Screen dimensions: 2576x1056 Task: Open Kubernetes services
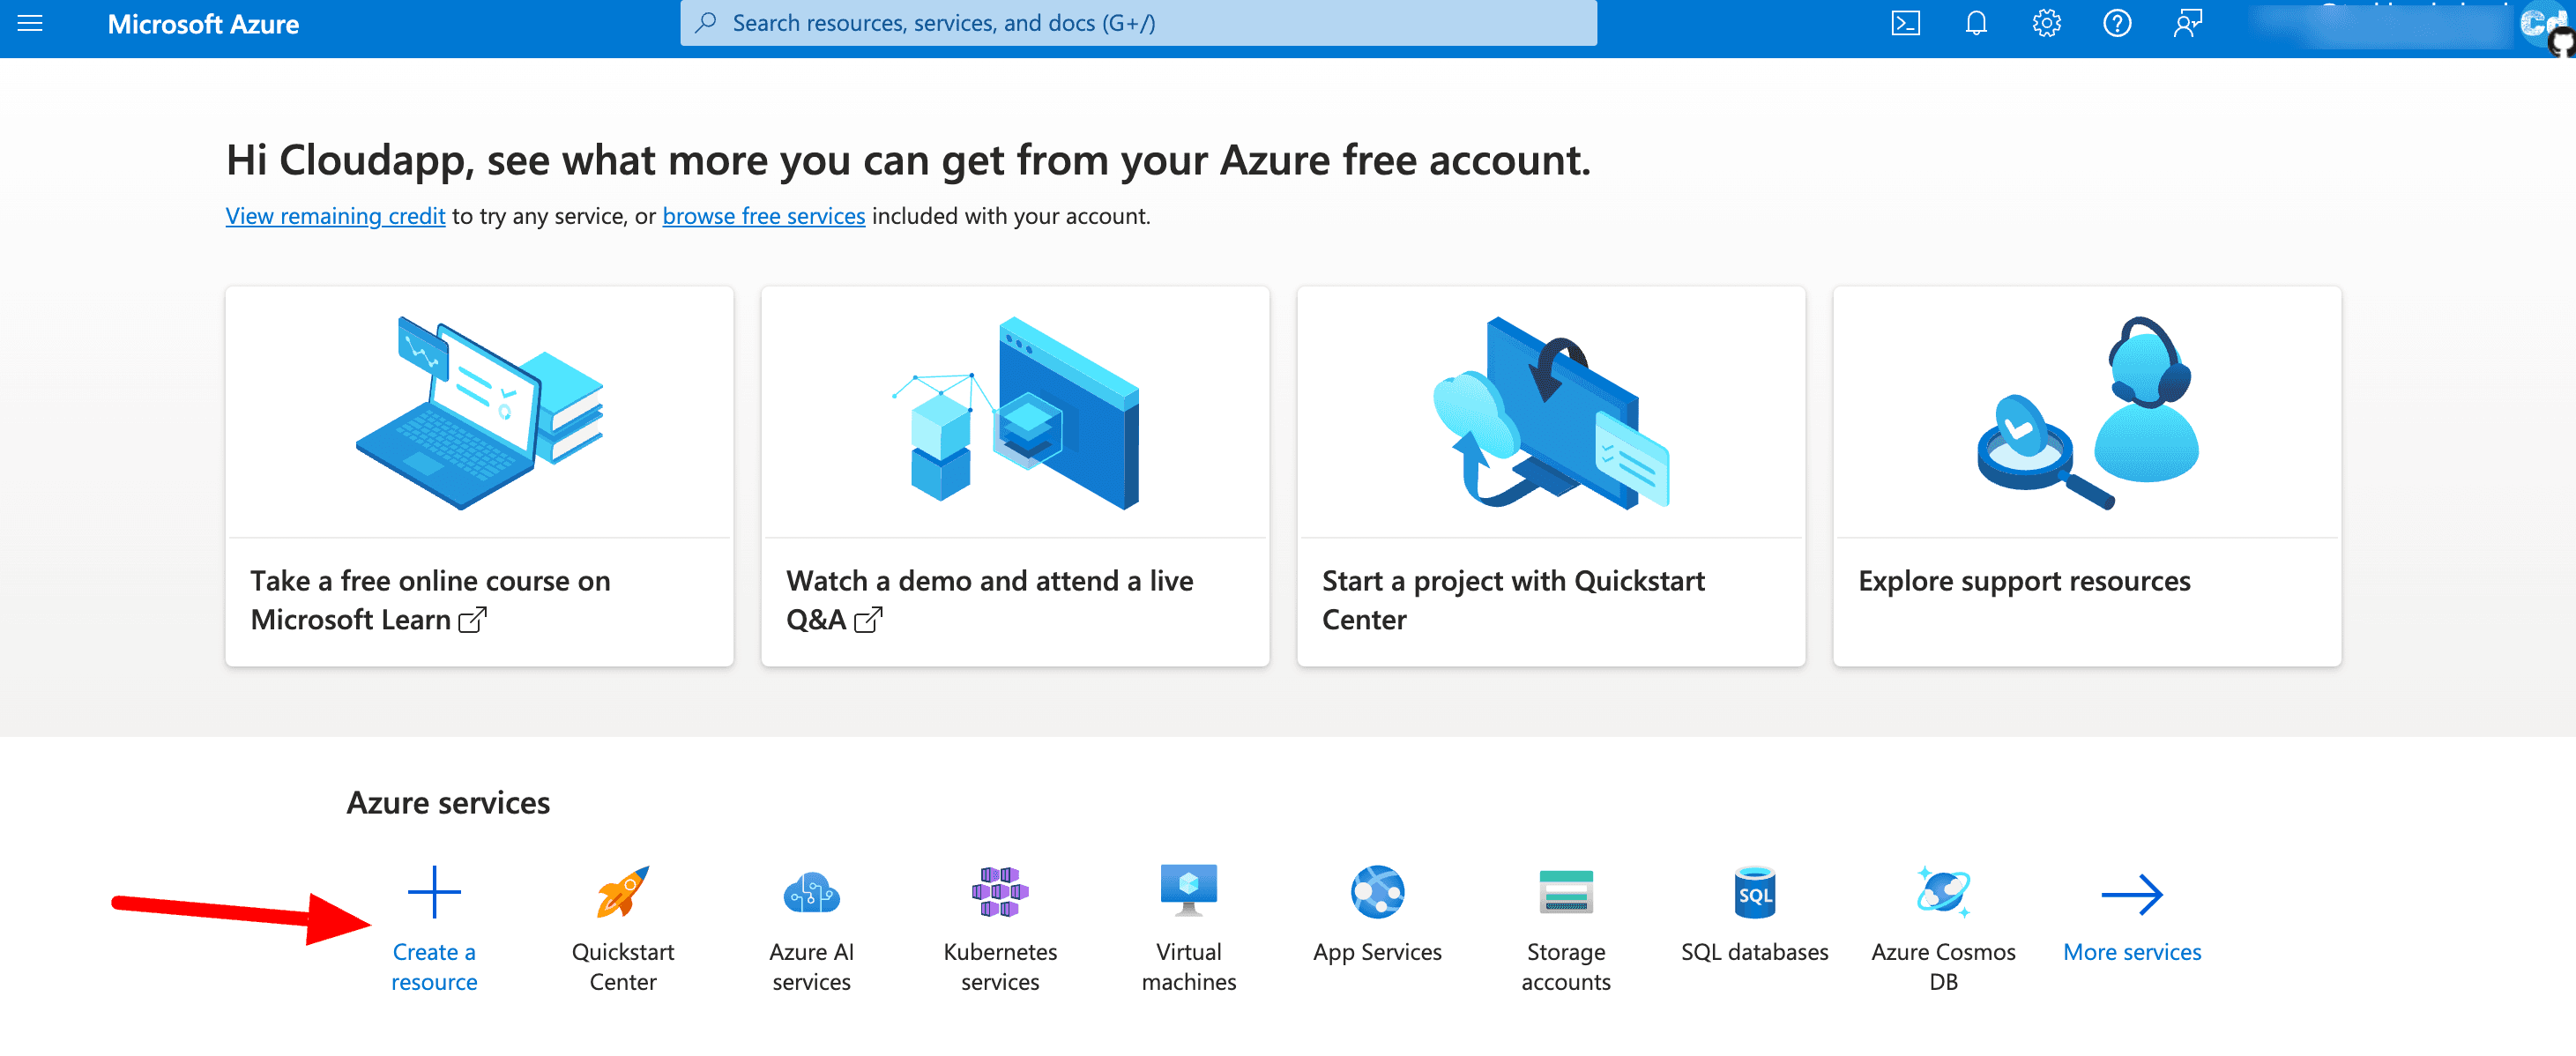(x=999, y=893)
